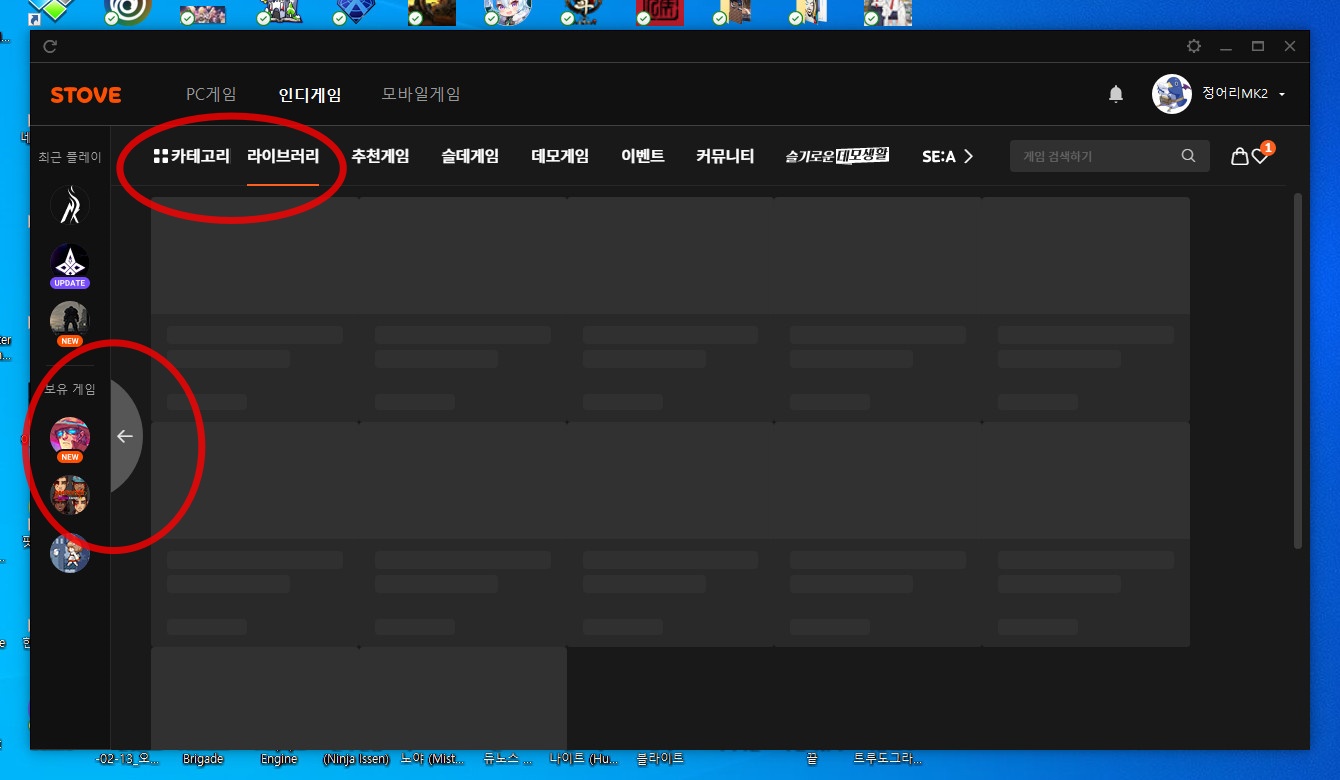
Task: Open the 커뮤니티 link
Action: click(x=725, y=156)
